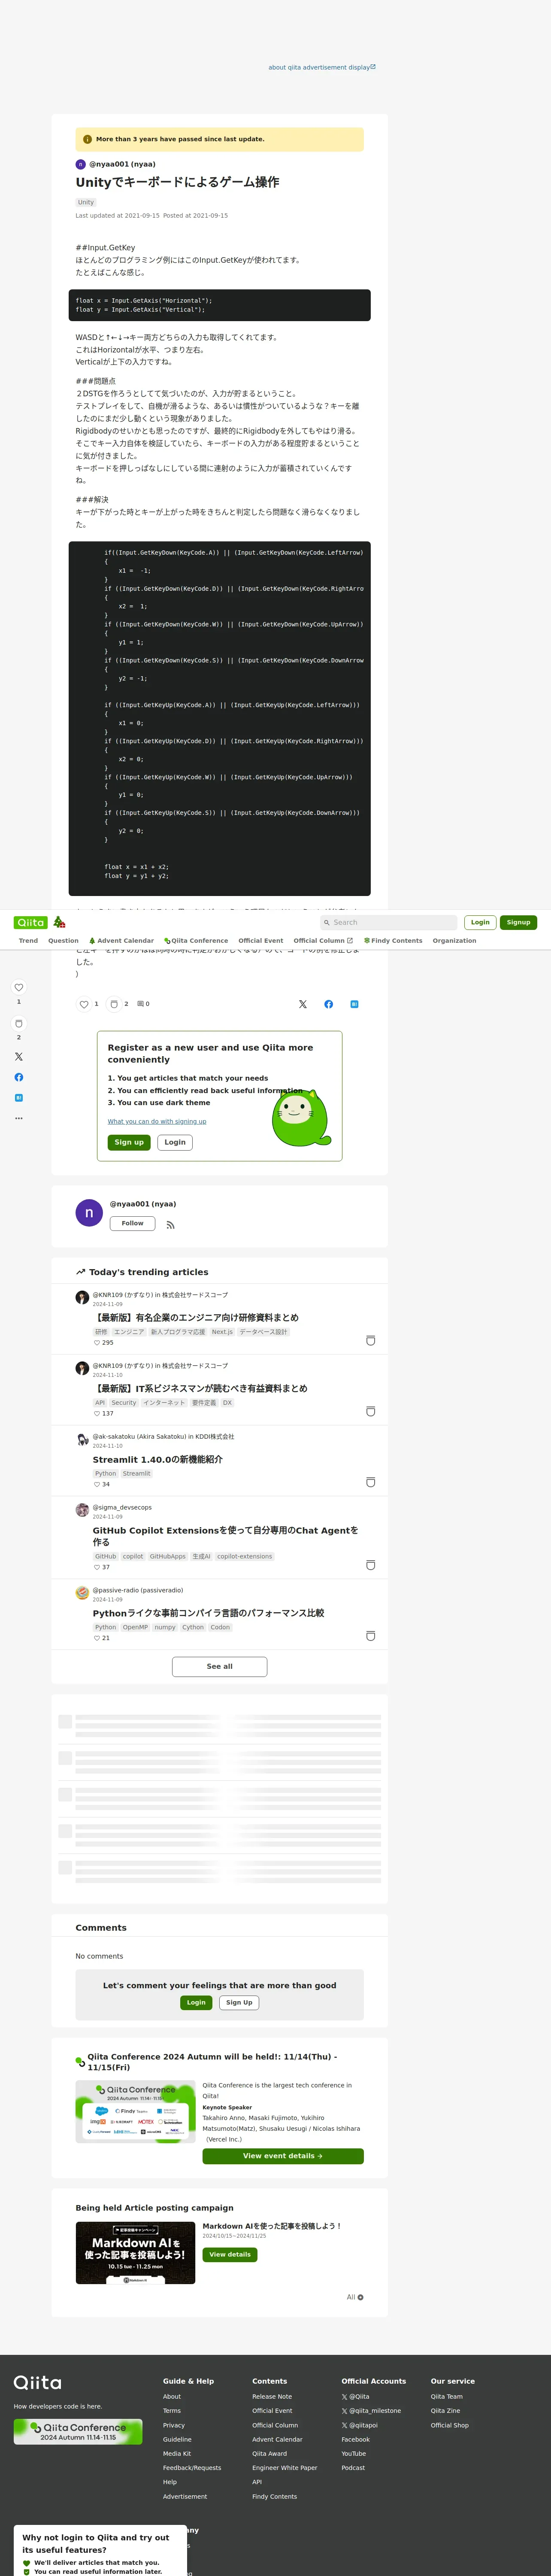551x2576 pixels.
Task: Open the Trend tab
Action: click(28, 941)
